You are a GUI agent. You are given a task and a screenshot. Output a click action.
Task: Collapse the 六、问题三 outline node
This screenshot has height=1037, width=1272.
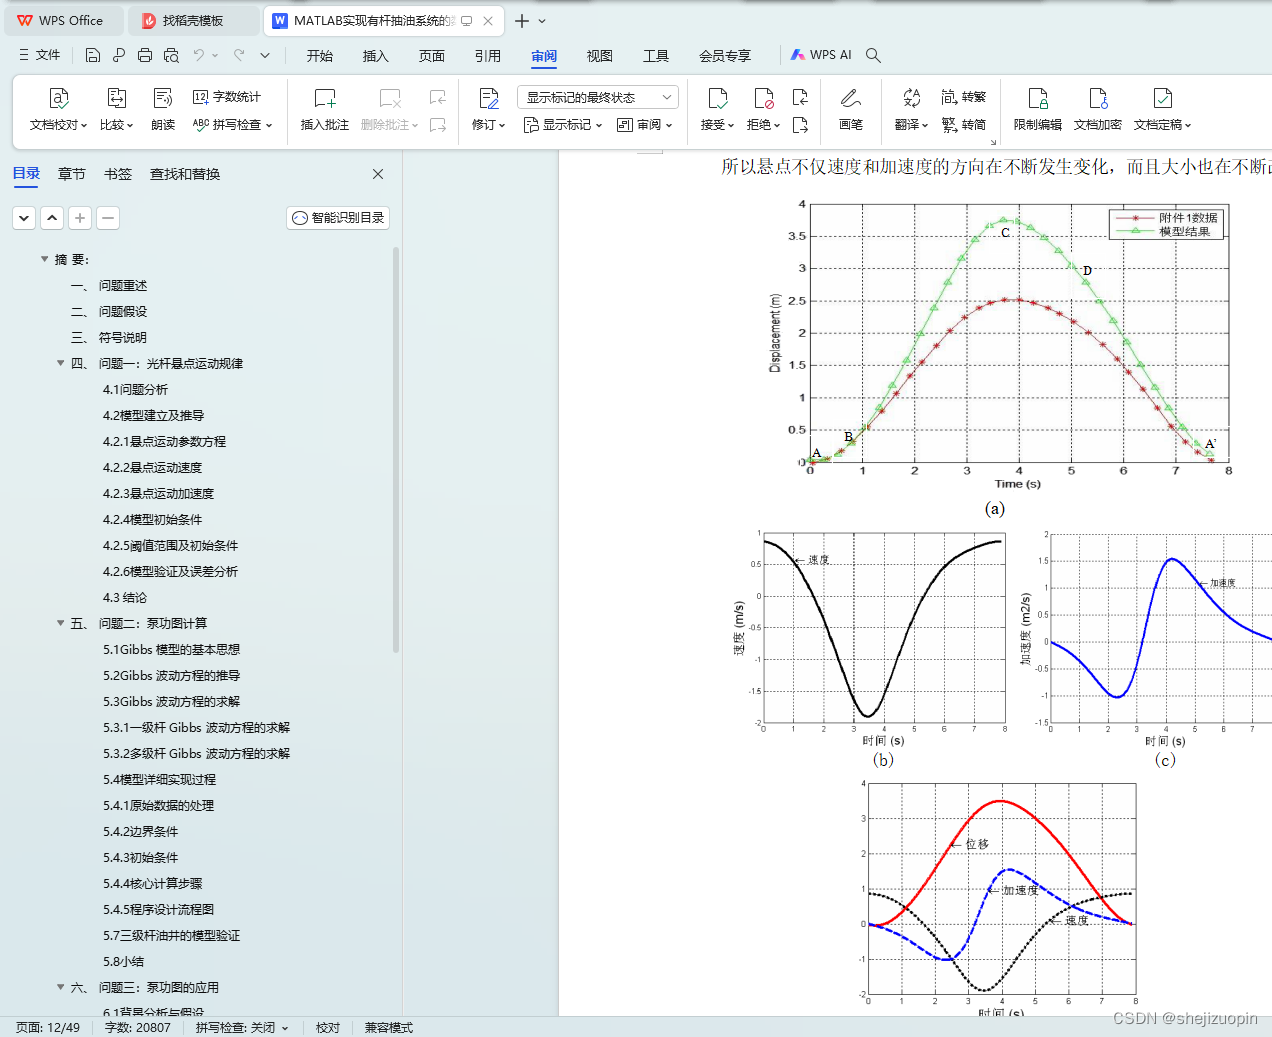(60, 987)
